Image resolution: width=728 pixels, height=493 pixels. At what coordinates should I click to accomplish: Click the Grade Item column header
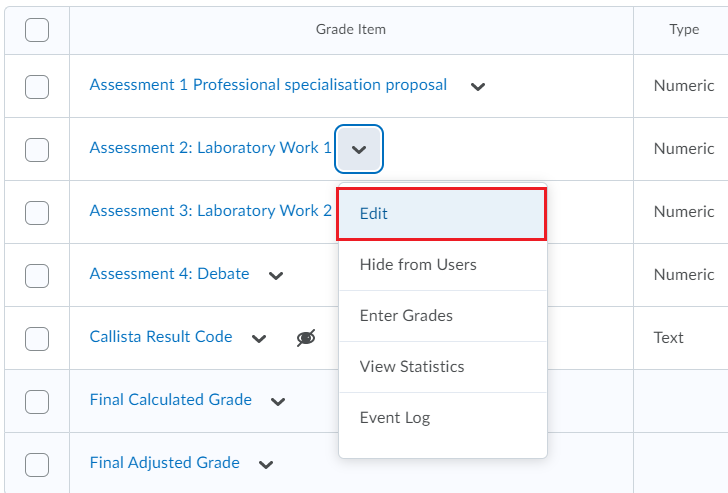pyautogui.click(x=351, y=29)
